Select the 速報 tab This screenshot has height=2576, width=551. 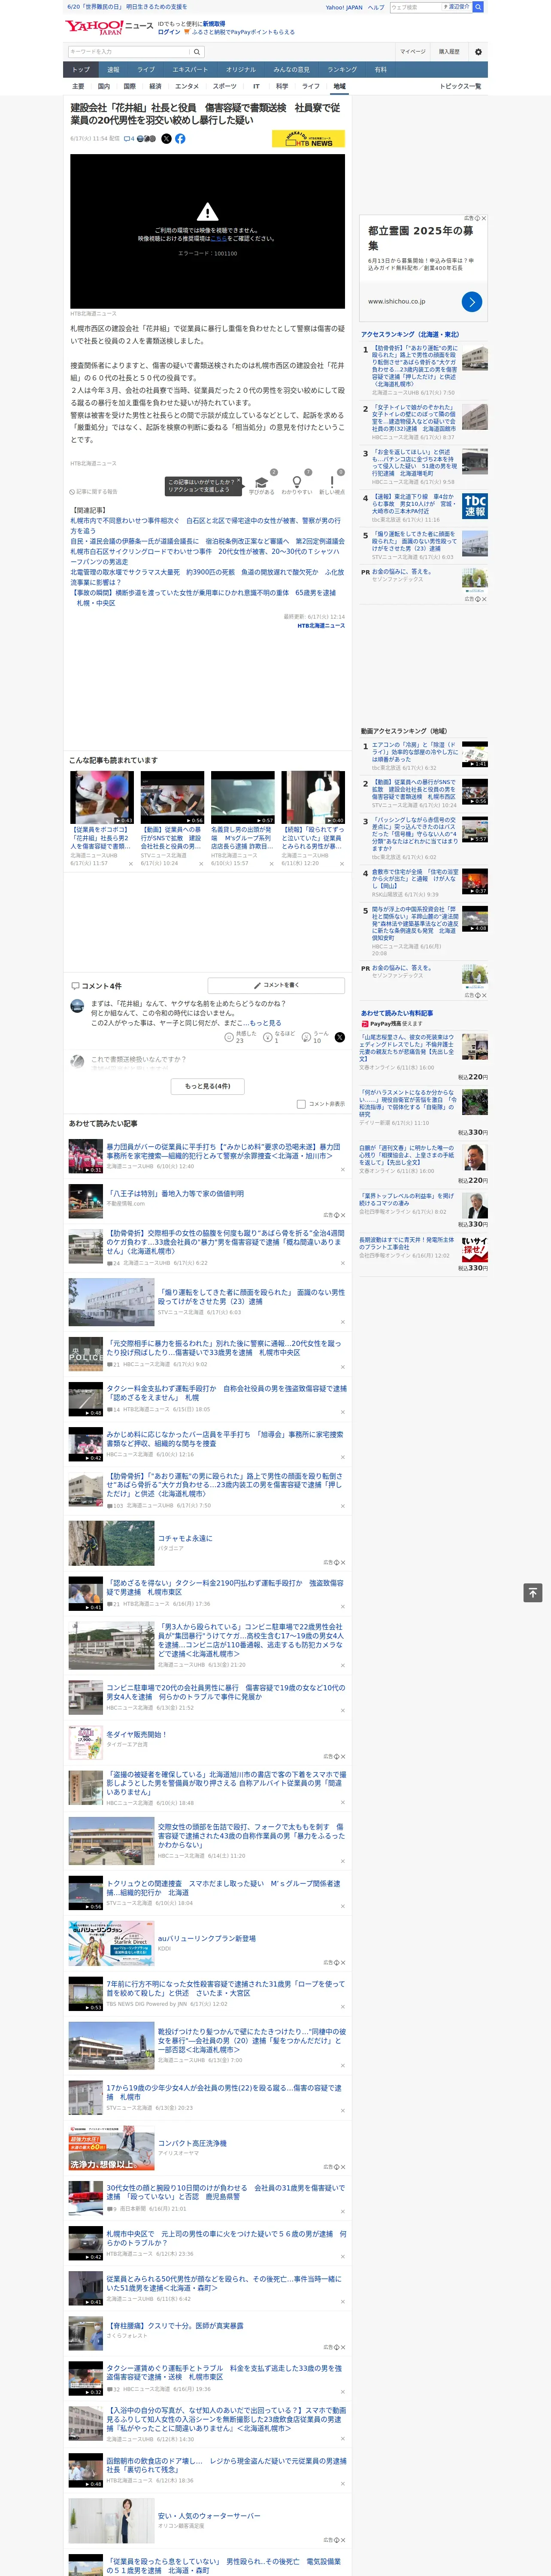click(x=113, y=69)
